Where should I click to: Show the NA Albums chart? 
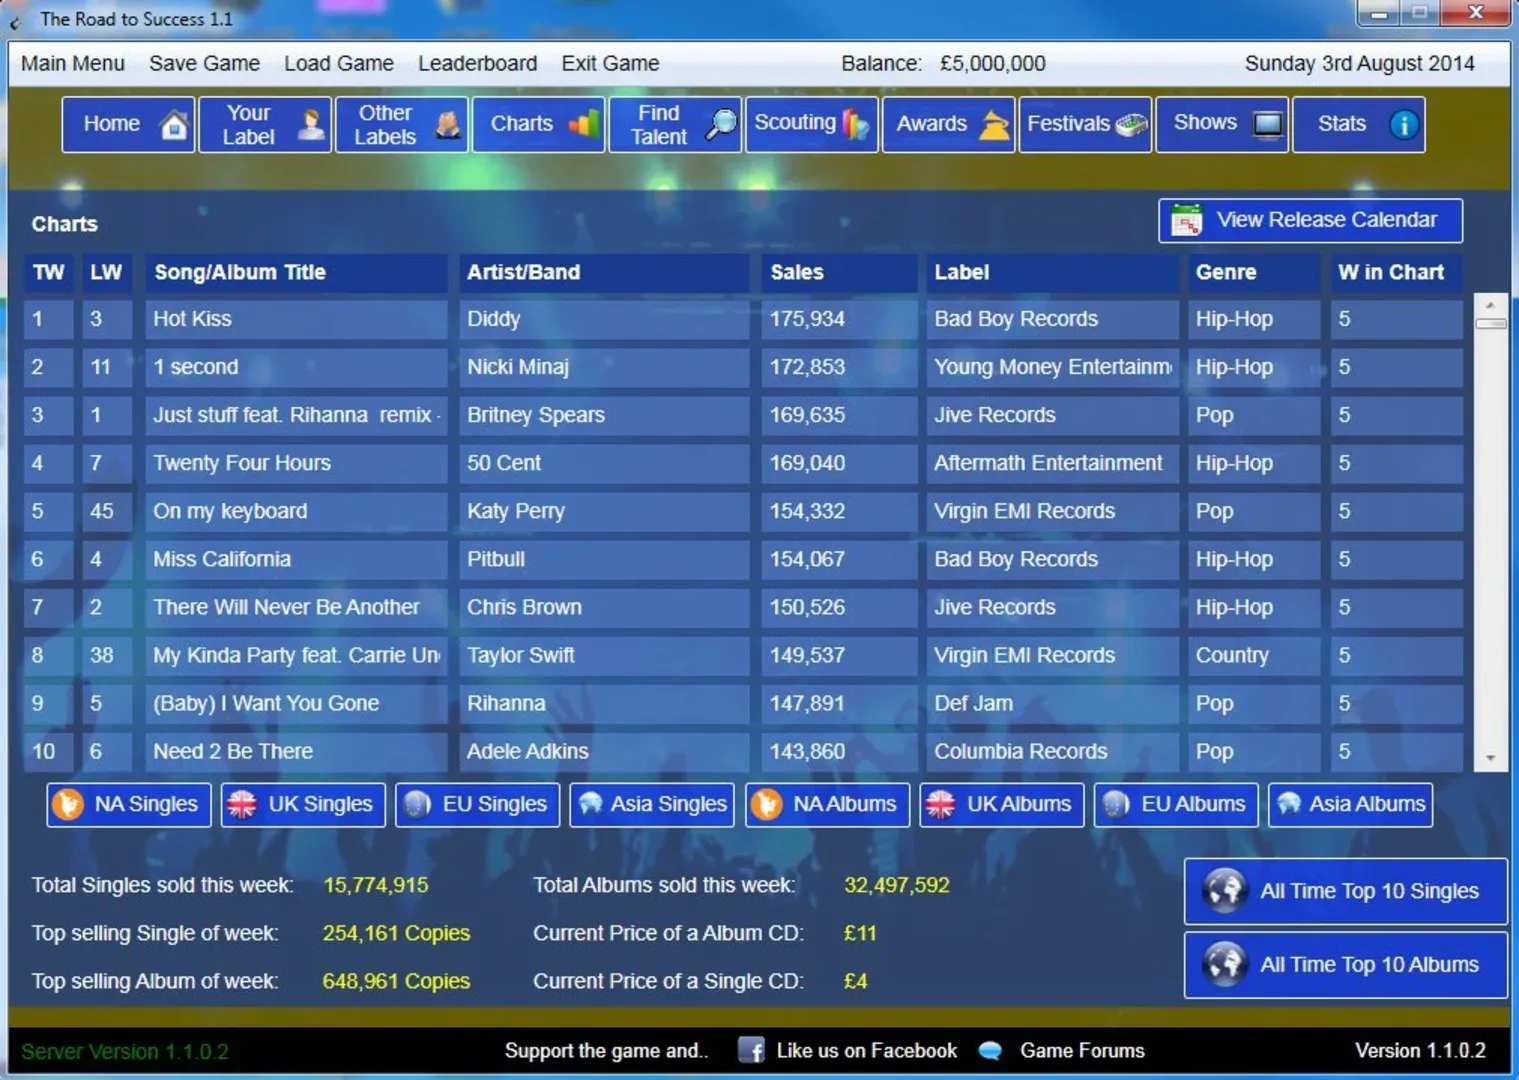coord(827,804)
